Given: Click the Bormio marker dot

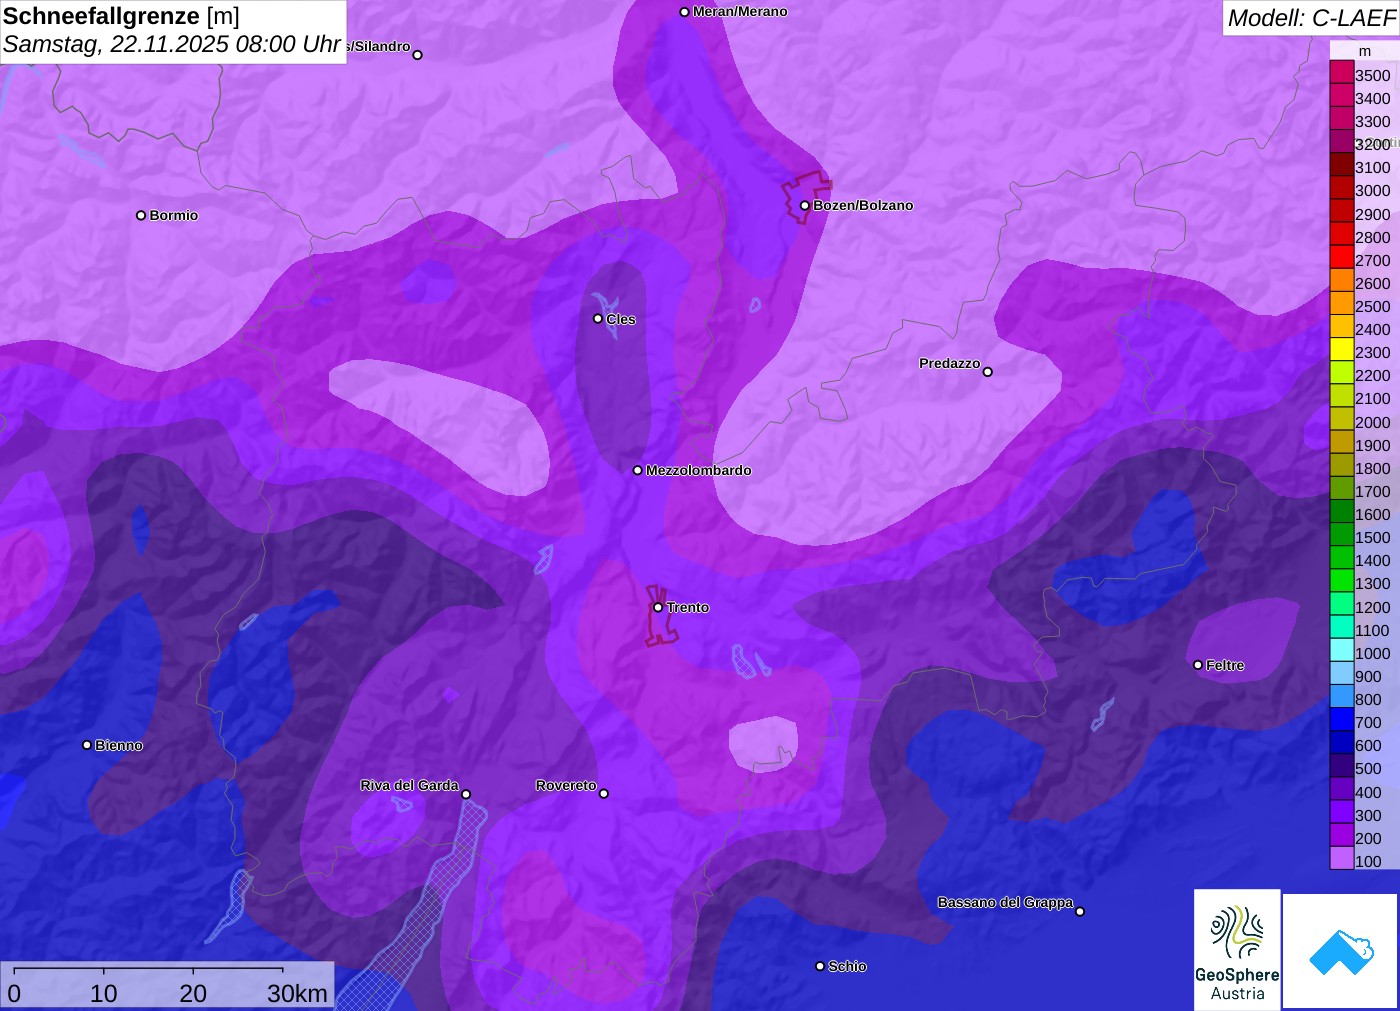Looking at the screenshot, I should [x=141, y=215].
